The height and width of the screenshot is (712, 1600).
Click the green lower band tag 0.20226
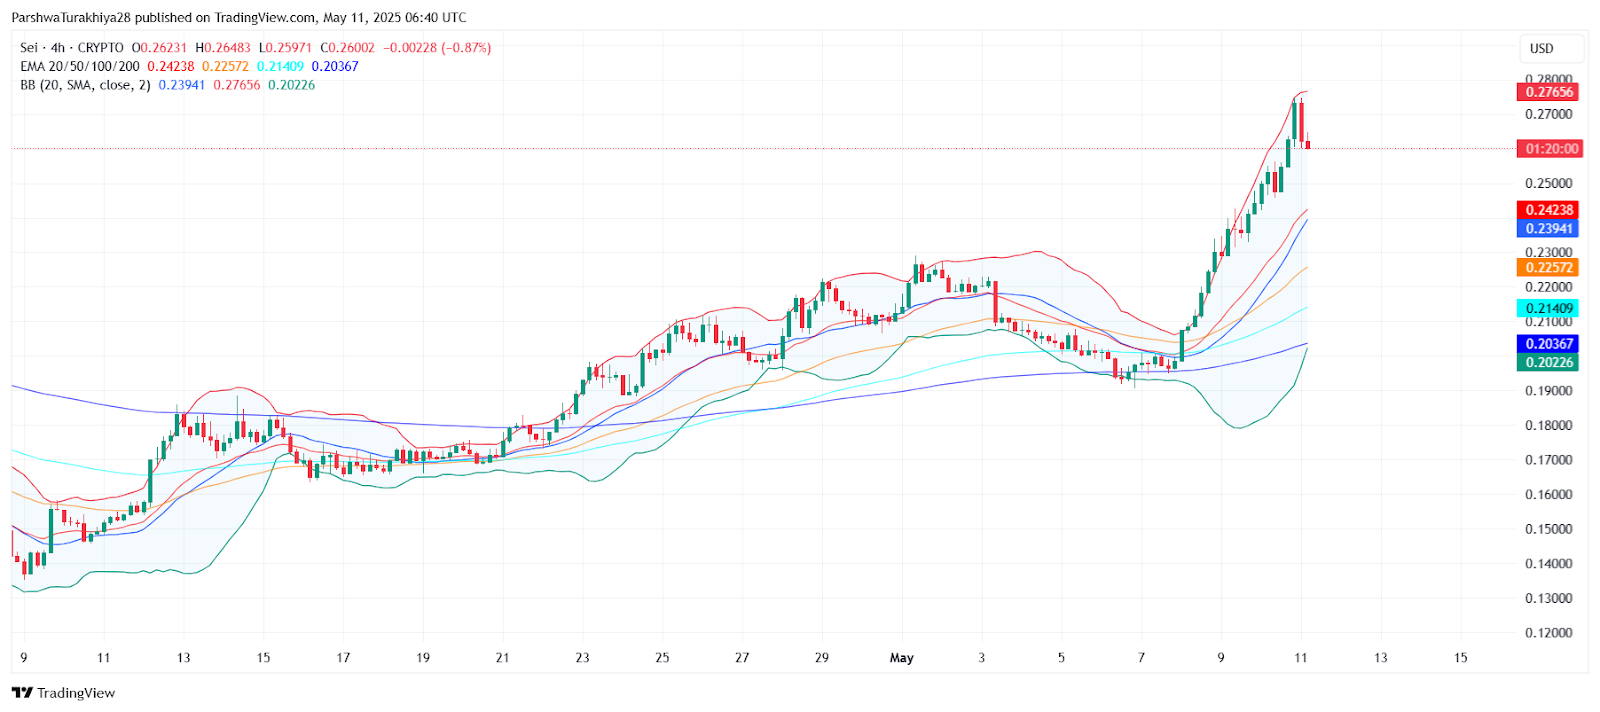1548,363
